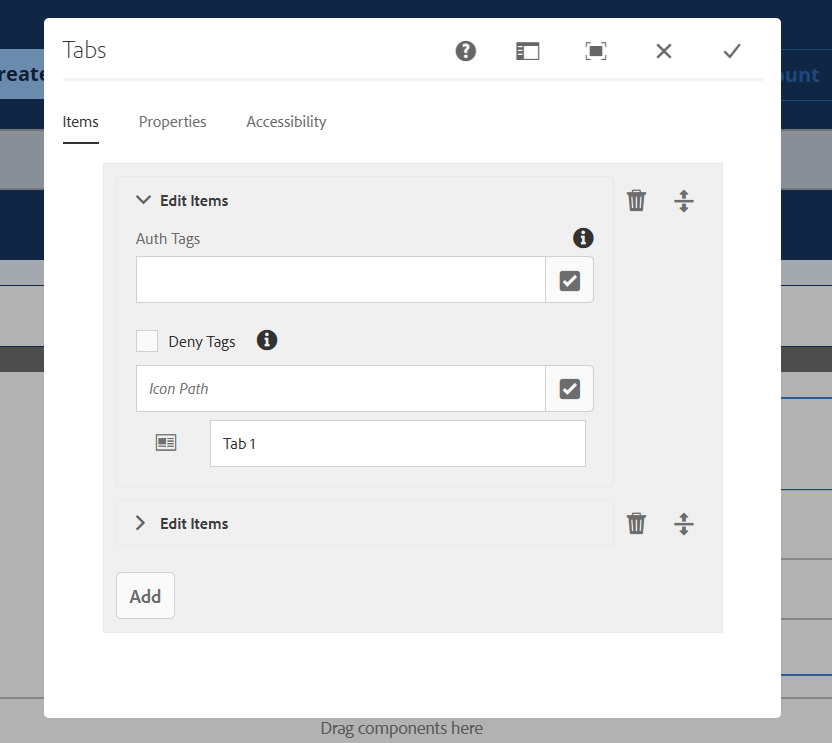
Task: Open the Accessibility tab
Action: (x=285, y=121)
